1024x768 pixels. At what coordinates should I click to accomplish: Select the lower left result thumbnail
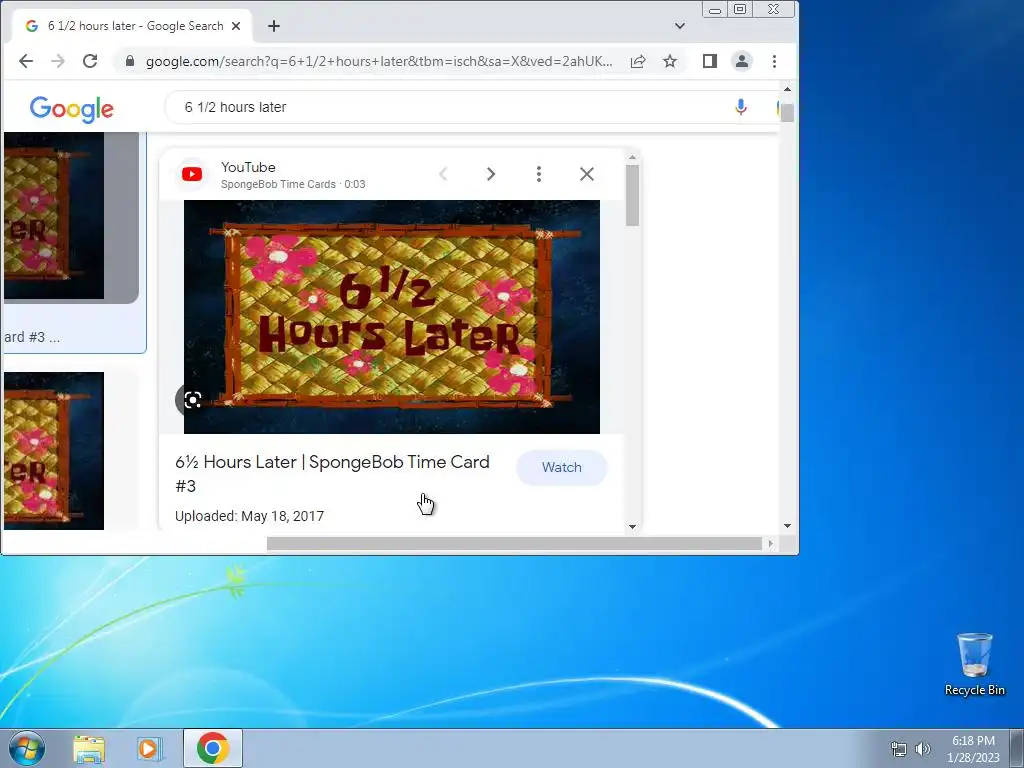pos(54,451)
